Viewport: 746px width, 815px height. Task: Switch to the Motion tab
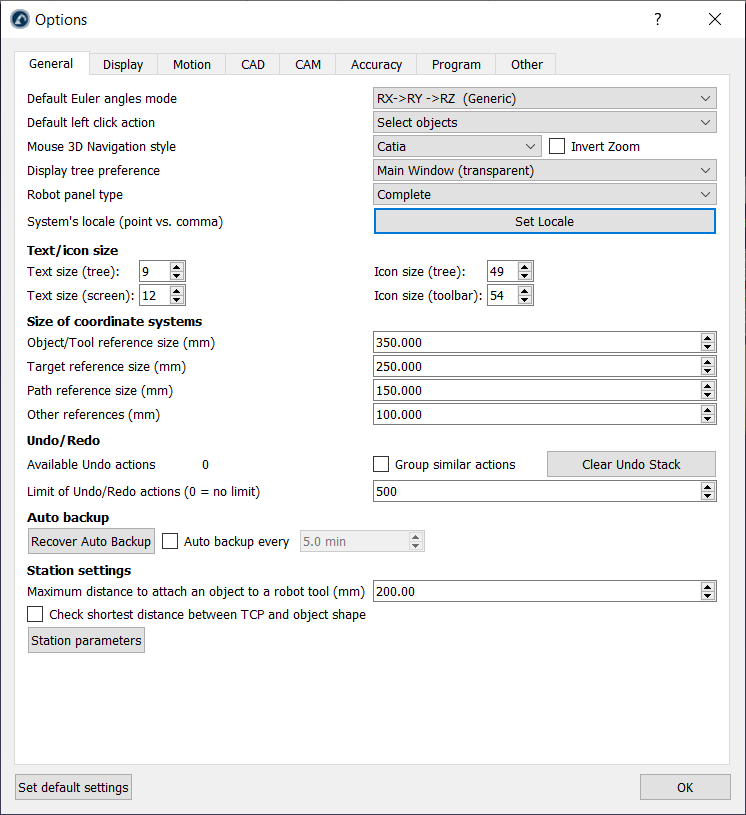click(191, 64)
